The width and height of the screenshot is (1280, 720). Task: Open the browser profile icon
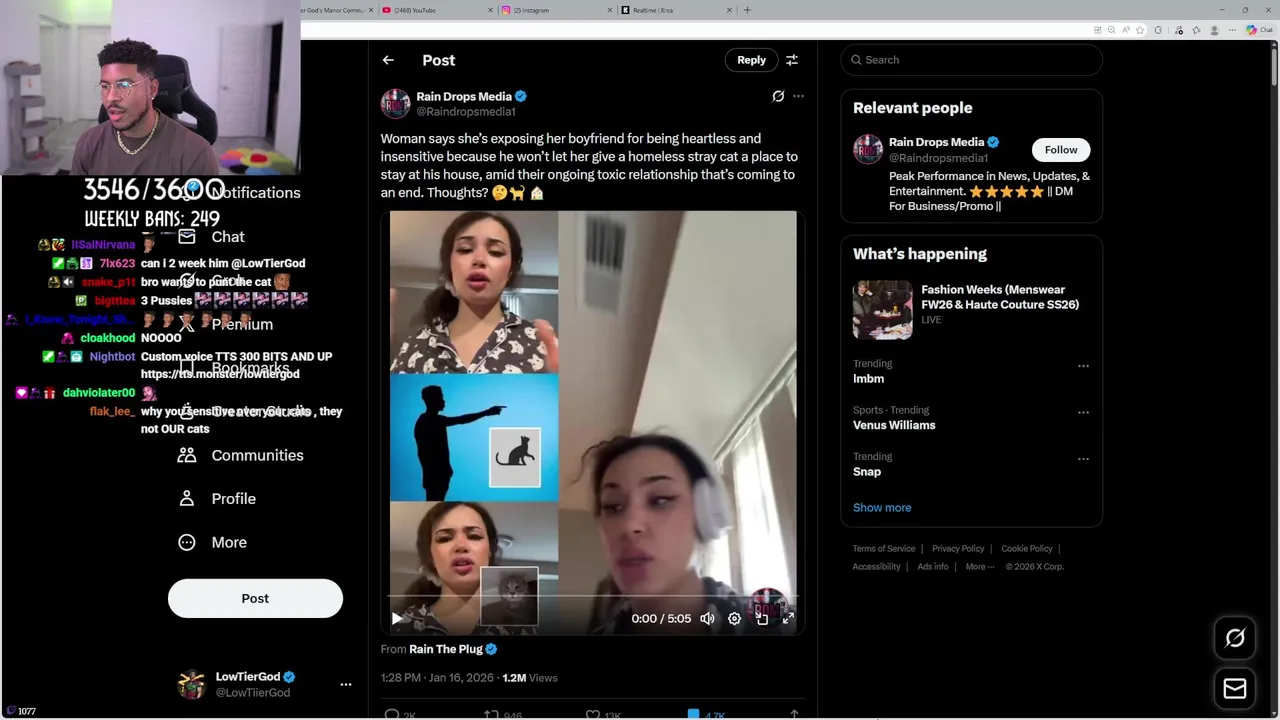click(1214, 30)
